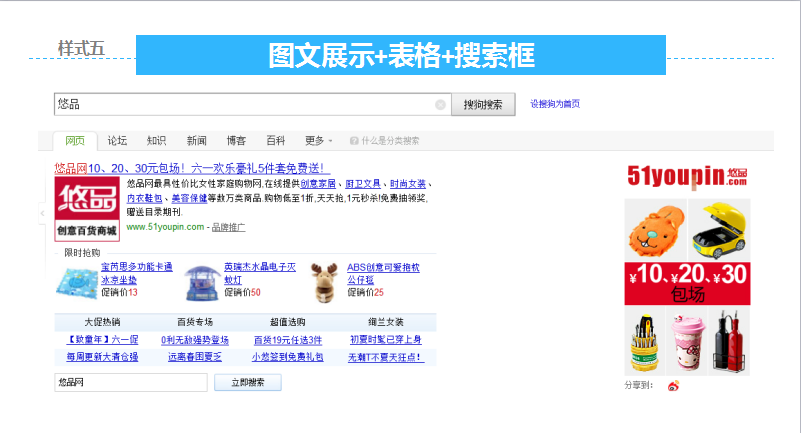Click the 绚兰女装 table header
Screen dimensions: 801x433
pyautogui.click(x=386, y=322)
